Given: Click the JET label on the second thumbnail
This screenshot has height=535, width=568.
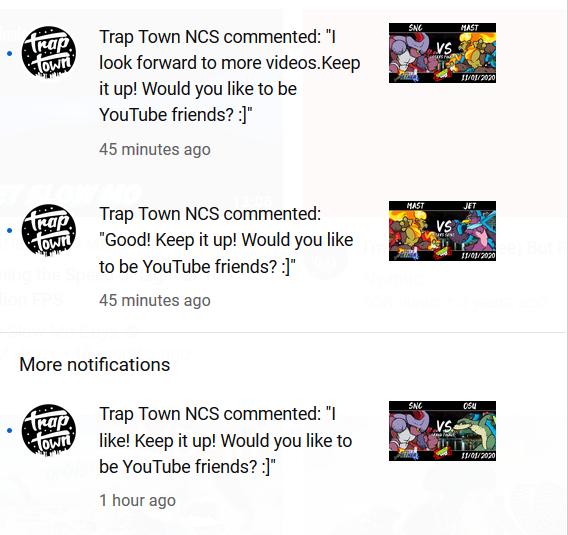Looking at the screenshot, I should coord(469,206).
